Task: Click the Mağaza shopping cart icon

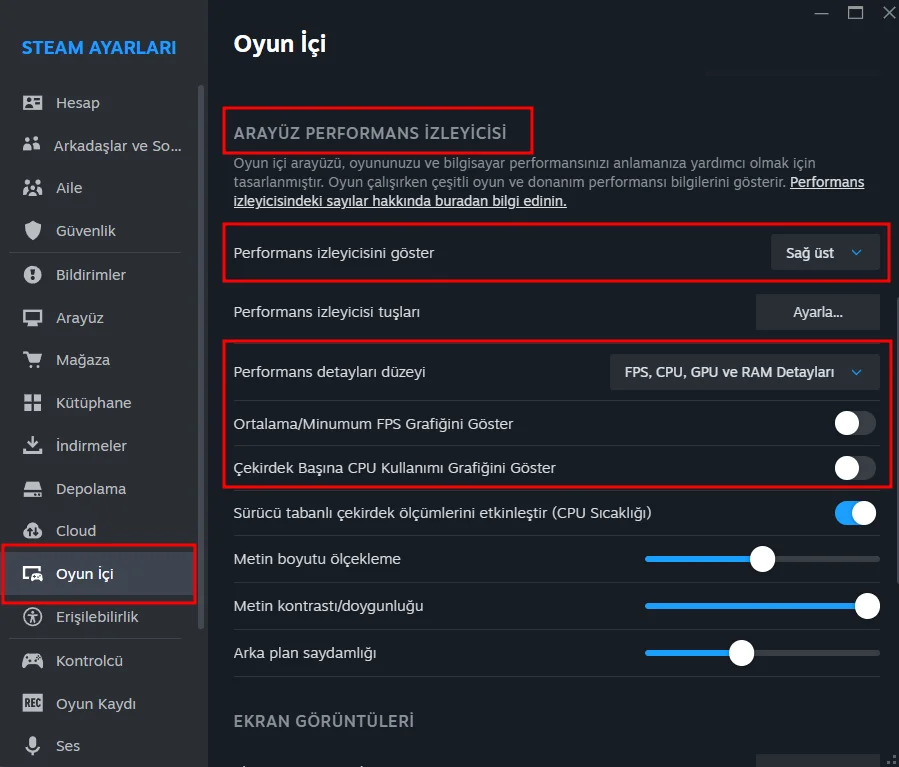Action: [x=33, y=360]
